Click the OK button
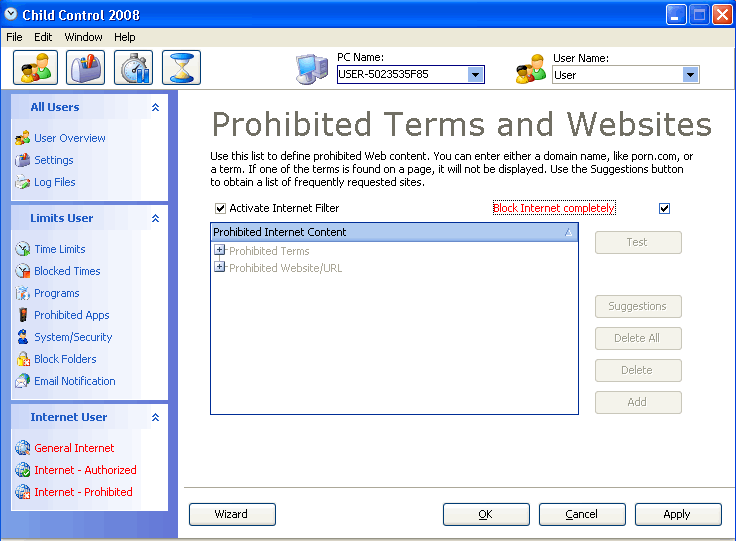The height and width of the screenshot is (541, 736). (x=486, y=514)
